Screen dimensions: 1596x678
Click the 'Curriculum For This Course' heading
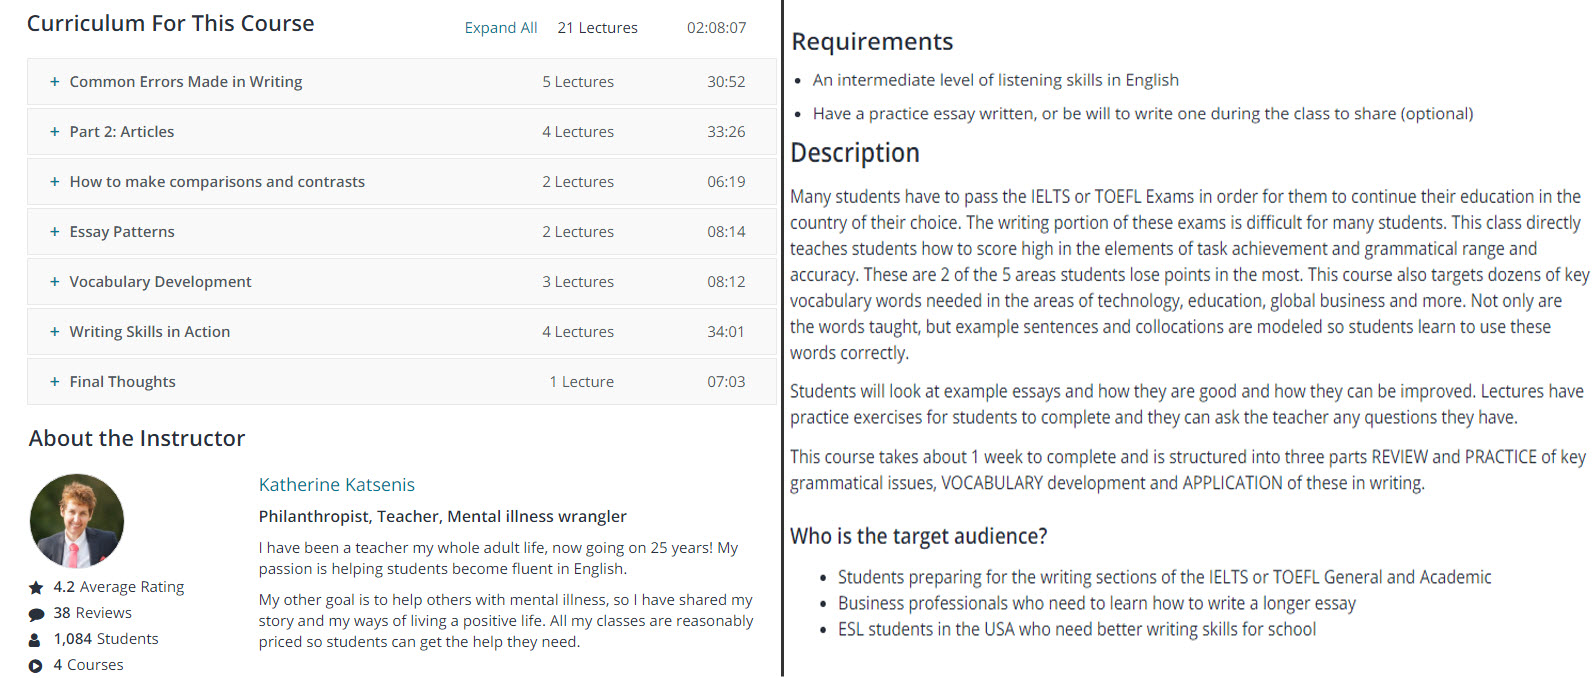click(x=170, y=23)
